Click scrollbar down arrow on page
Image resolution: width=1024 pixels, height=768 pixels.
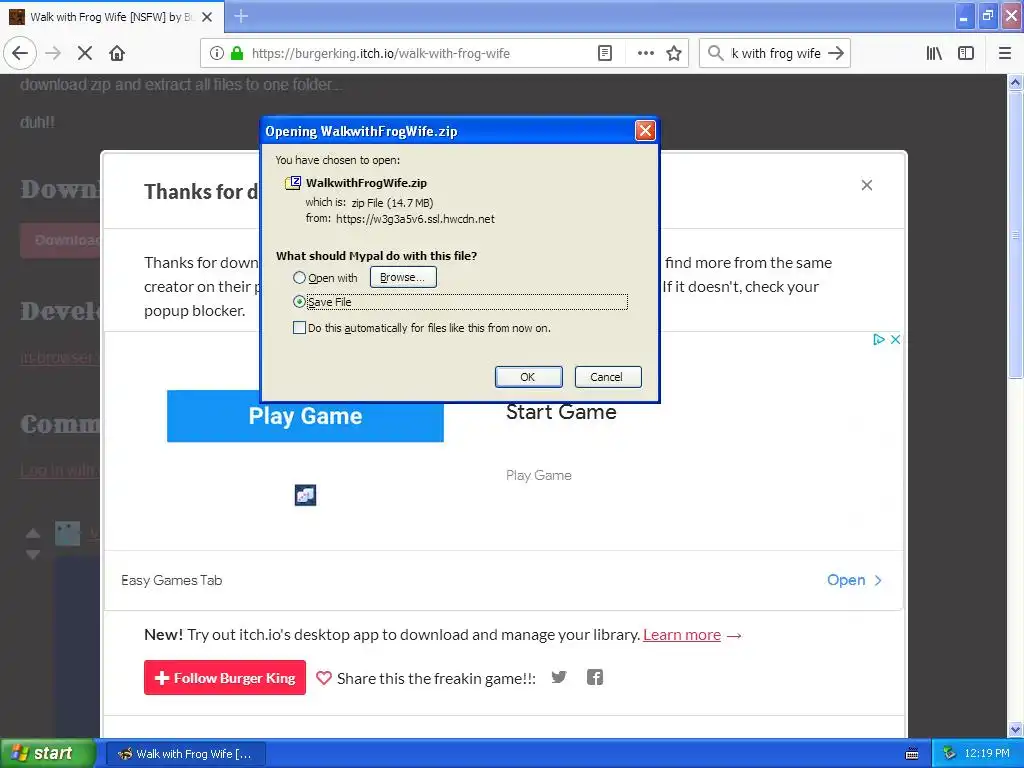(1015, 729)
